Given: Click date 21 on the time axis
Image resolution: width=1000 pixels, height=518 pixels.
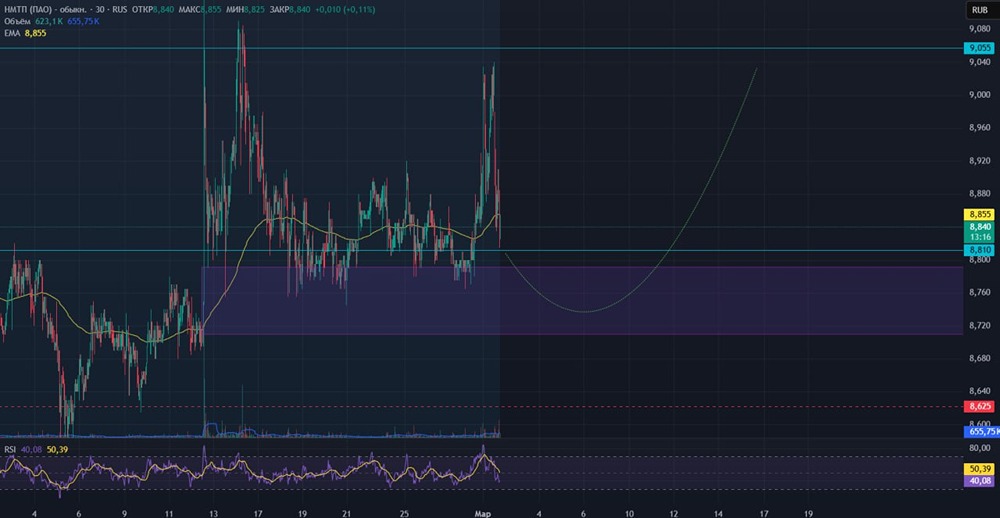Looking at the screenshot, I should 347,512.
